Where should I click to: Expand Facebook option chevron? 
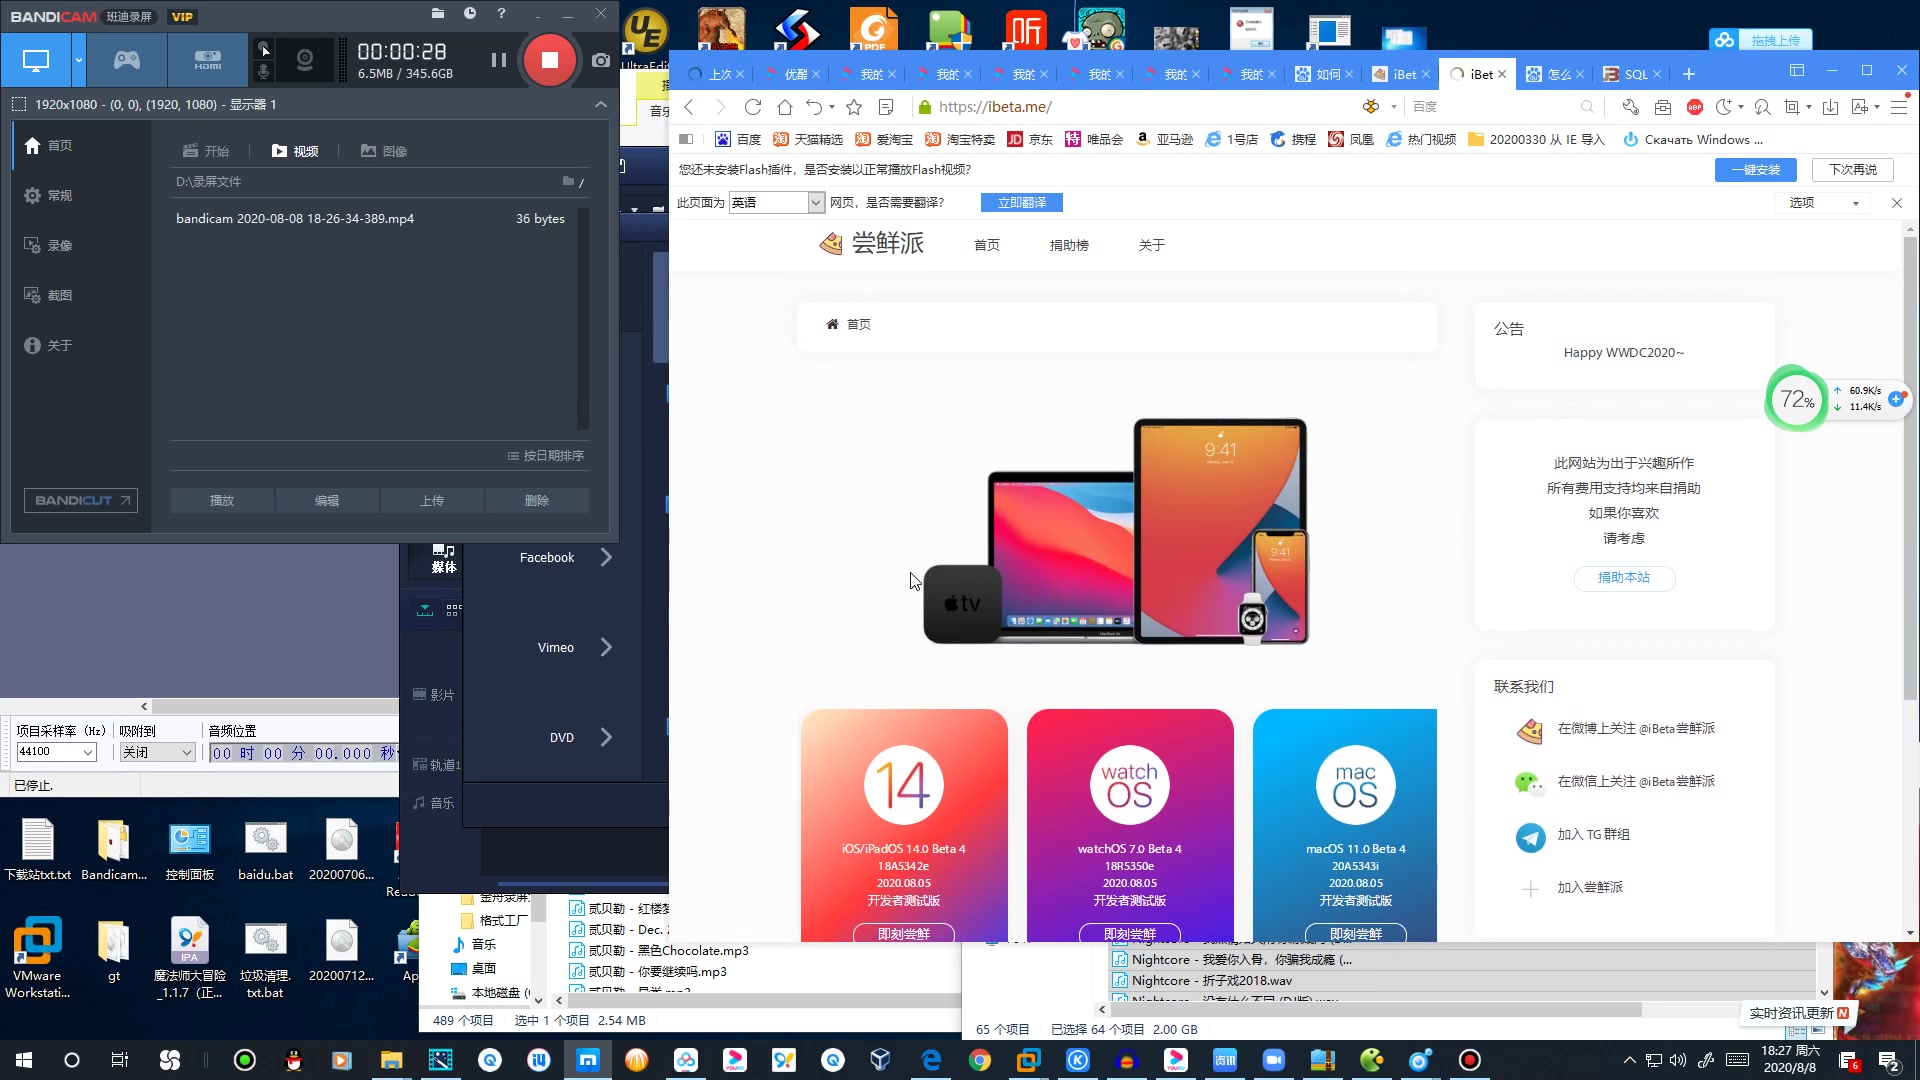click(x=606, y=557)
